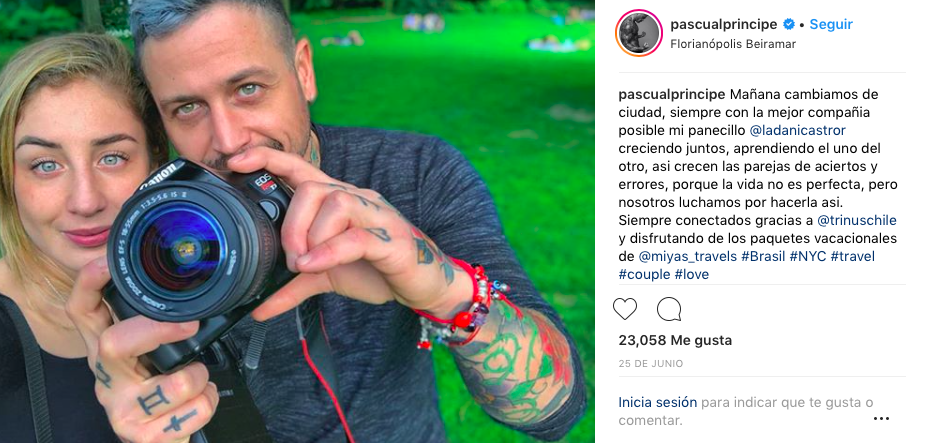Viewport: 925px width, 443px height.
Task: Open the three-dots more options menu
Action: pyautogui.click(x=881, y=418)
